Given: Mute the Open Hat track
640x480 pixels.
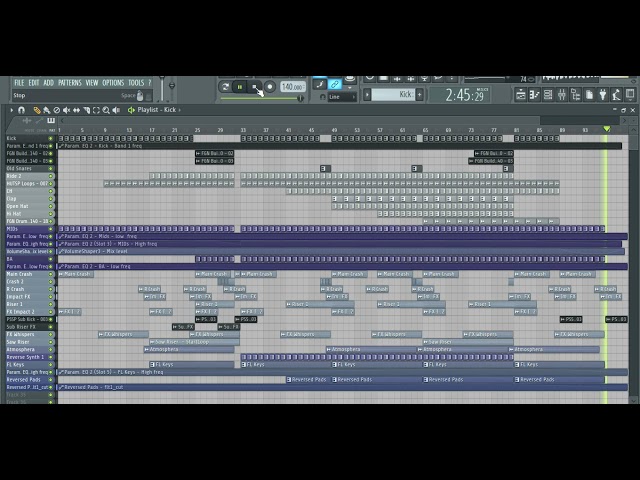Looking at the screenshot, I should pyautogui.click(x=51, y=206).
